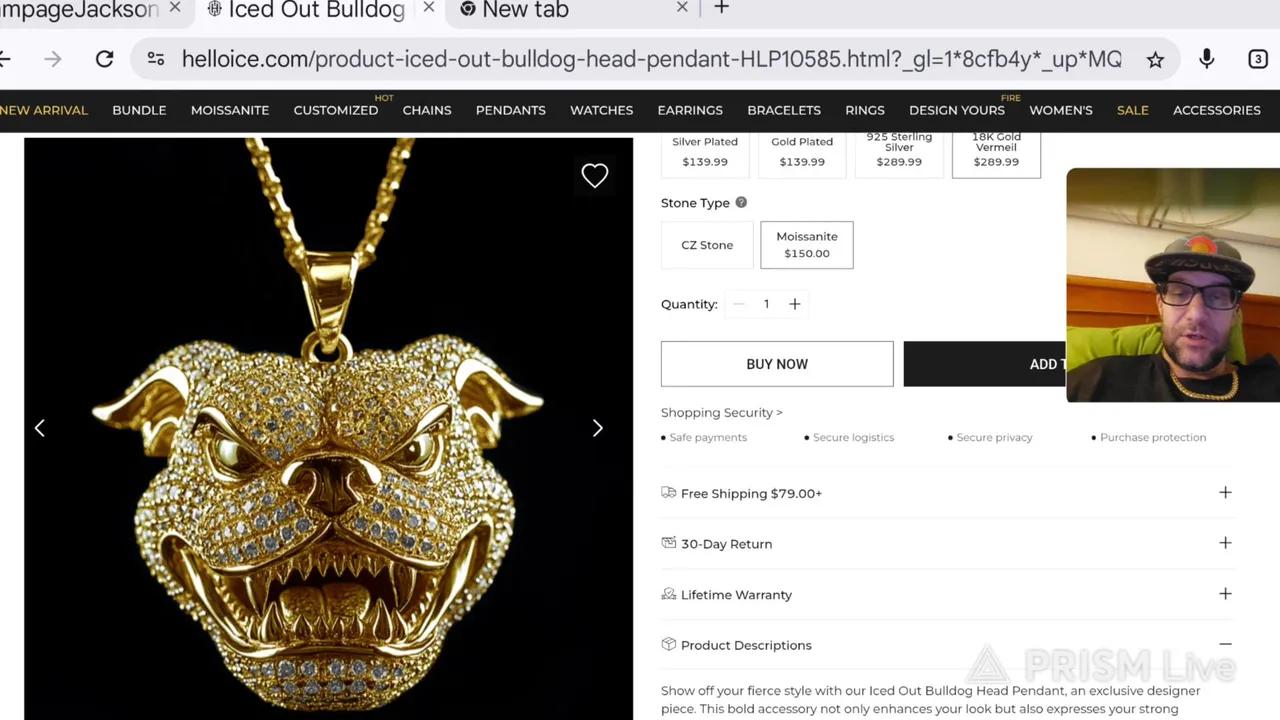This screenshot has height=720, width=1280.
Task: Bookmark this page with star icon
Action: pos(1155,59)
